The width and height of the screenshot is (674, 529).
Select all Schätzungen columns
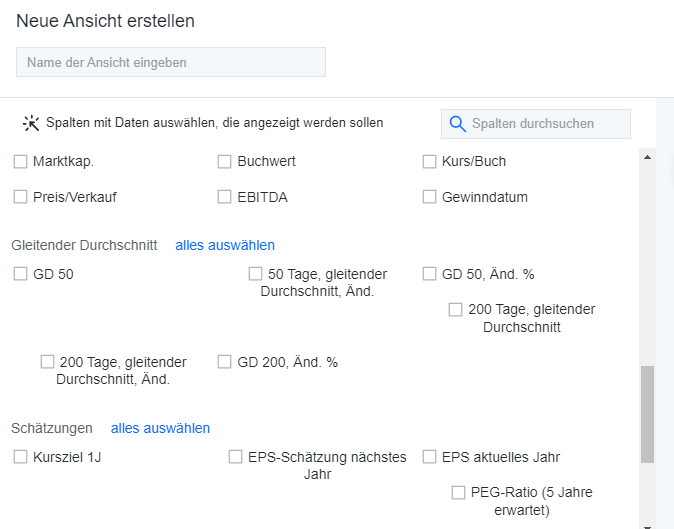tap(160, 428)
